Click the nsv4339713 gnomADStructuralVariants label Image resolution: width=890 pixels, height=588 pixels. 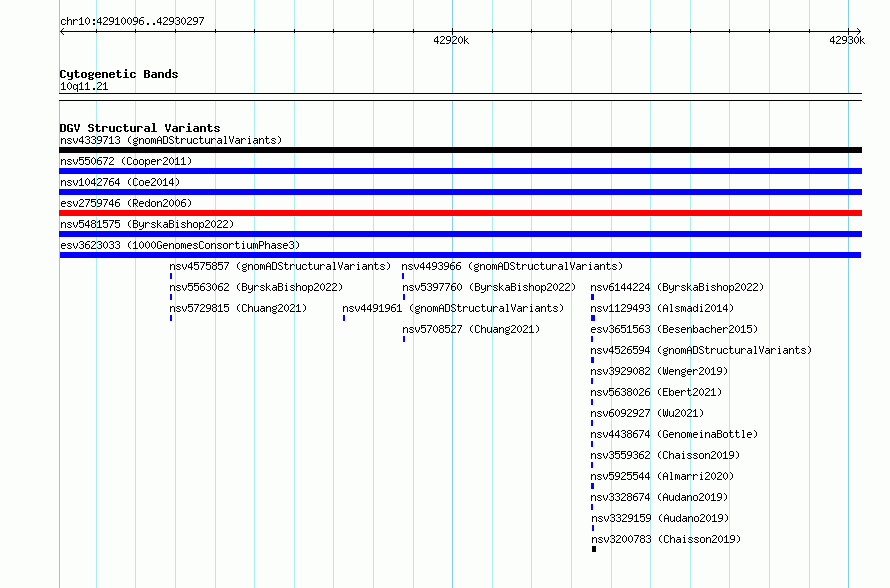coord(171,140)
